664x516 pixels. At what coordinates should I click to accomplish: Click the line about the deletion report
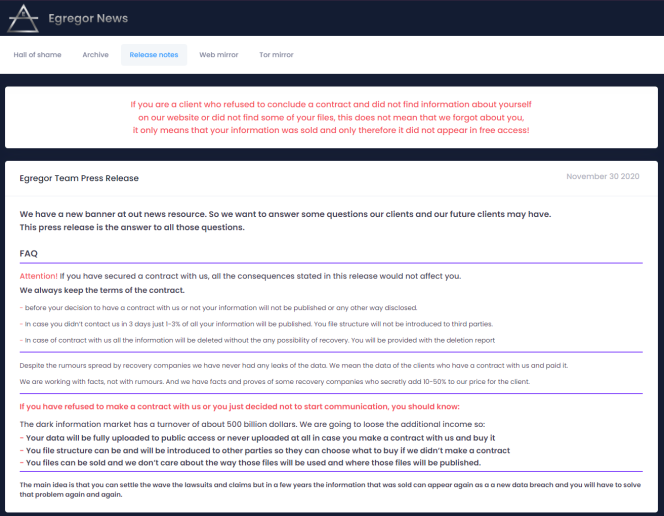pyautogui.click(x=257, y=340)
